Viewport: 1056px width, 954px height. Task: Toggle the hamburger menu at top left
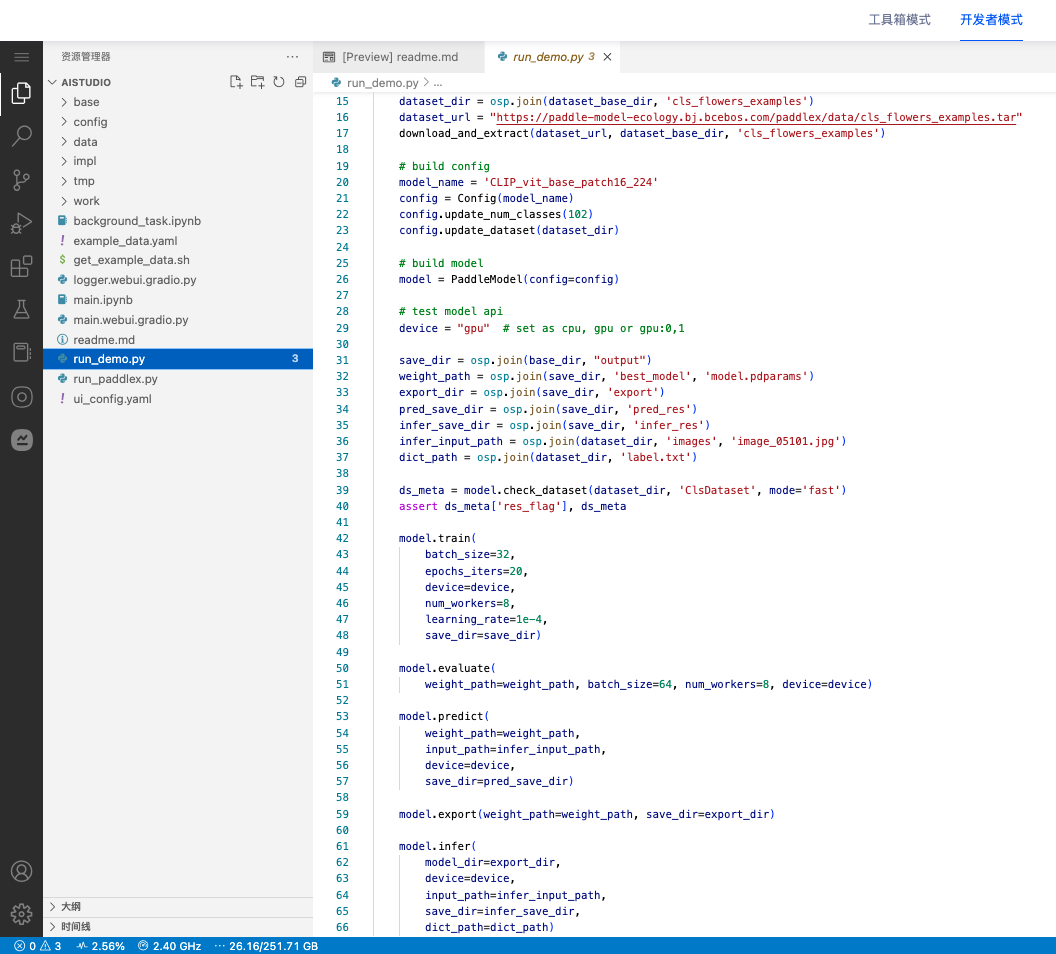pos(21,57)
